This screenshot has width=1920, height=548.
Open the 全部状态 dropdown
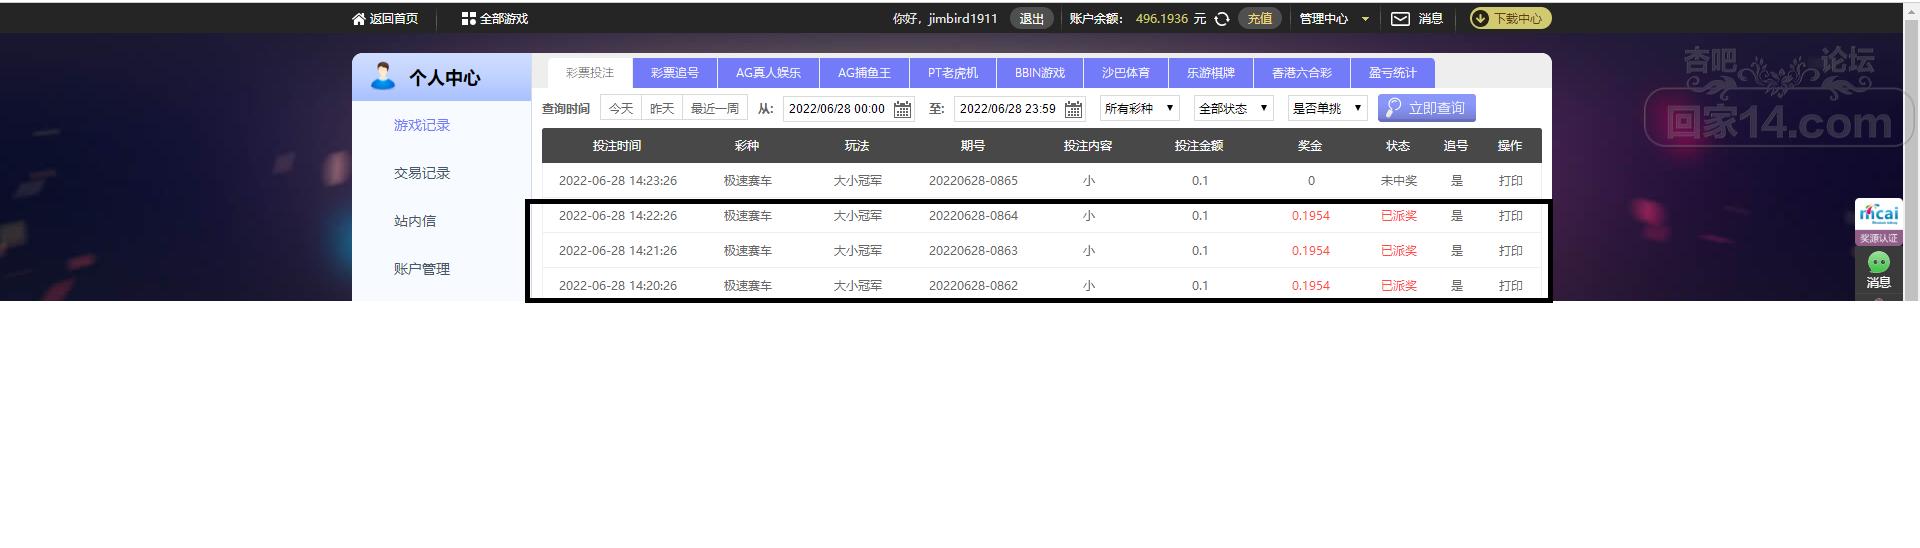1233,108
